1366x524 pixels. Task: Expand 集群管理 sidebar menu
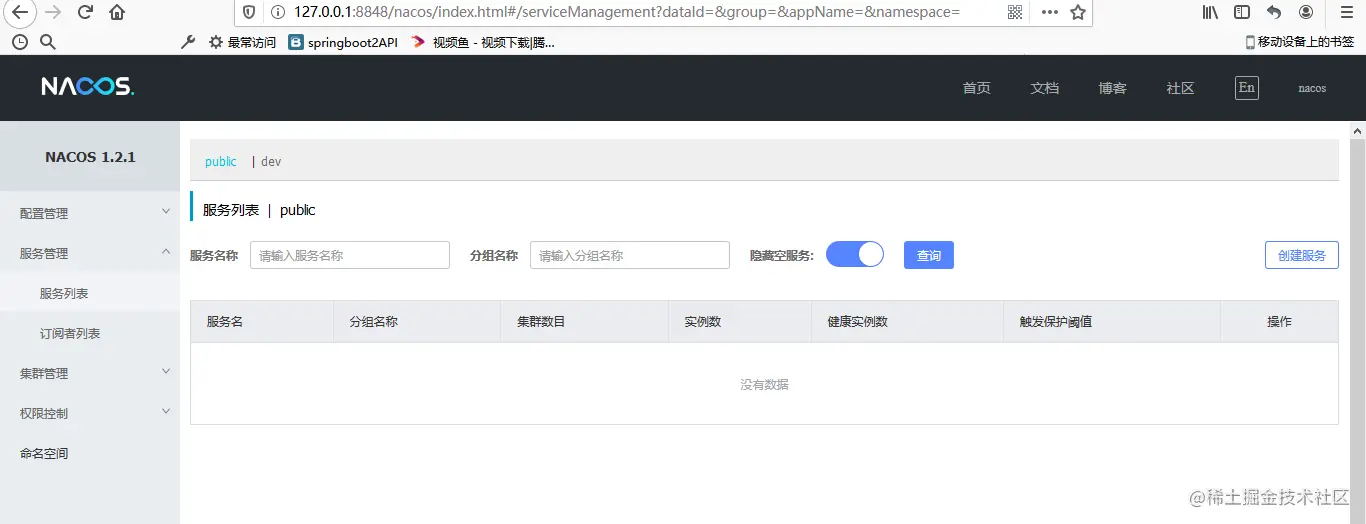90,373
